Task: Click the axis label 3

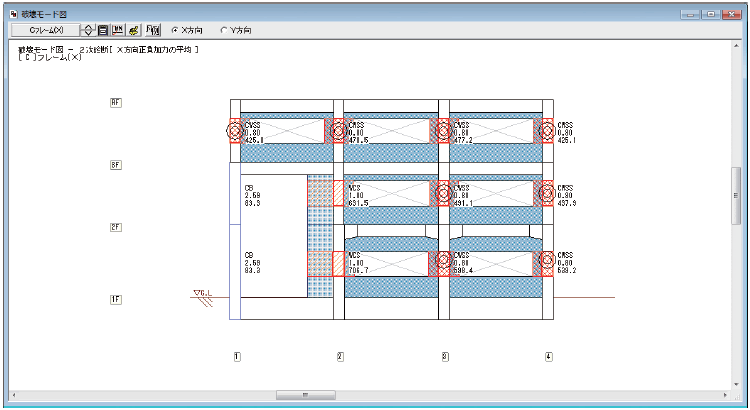Action: point(445,356)
